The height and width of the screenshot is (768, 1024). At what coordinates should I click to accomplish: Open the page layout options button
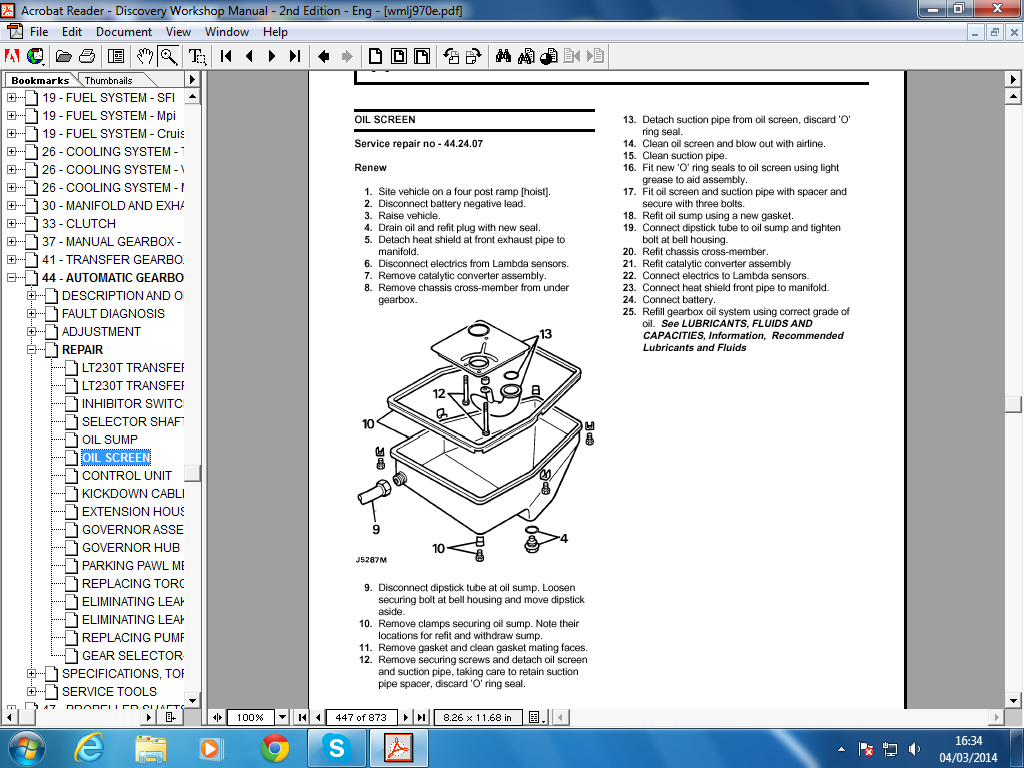tap(536, 717)
